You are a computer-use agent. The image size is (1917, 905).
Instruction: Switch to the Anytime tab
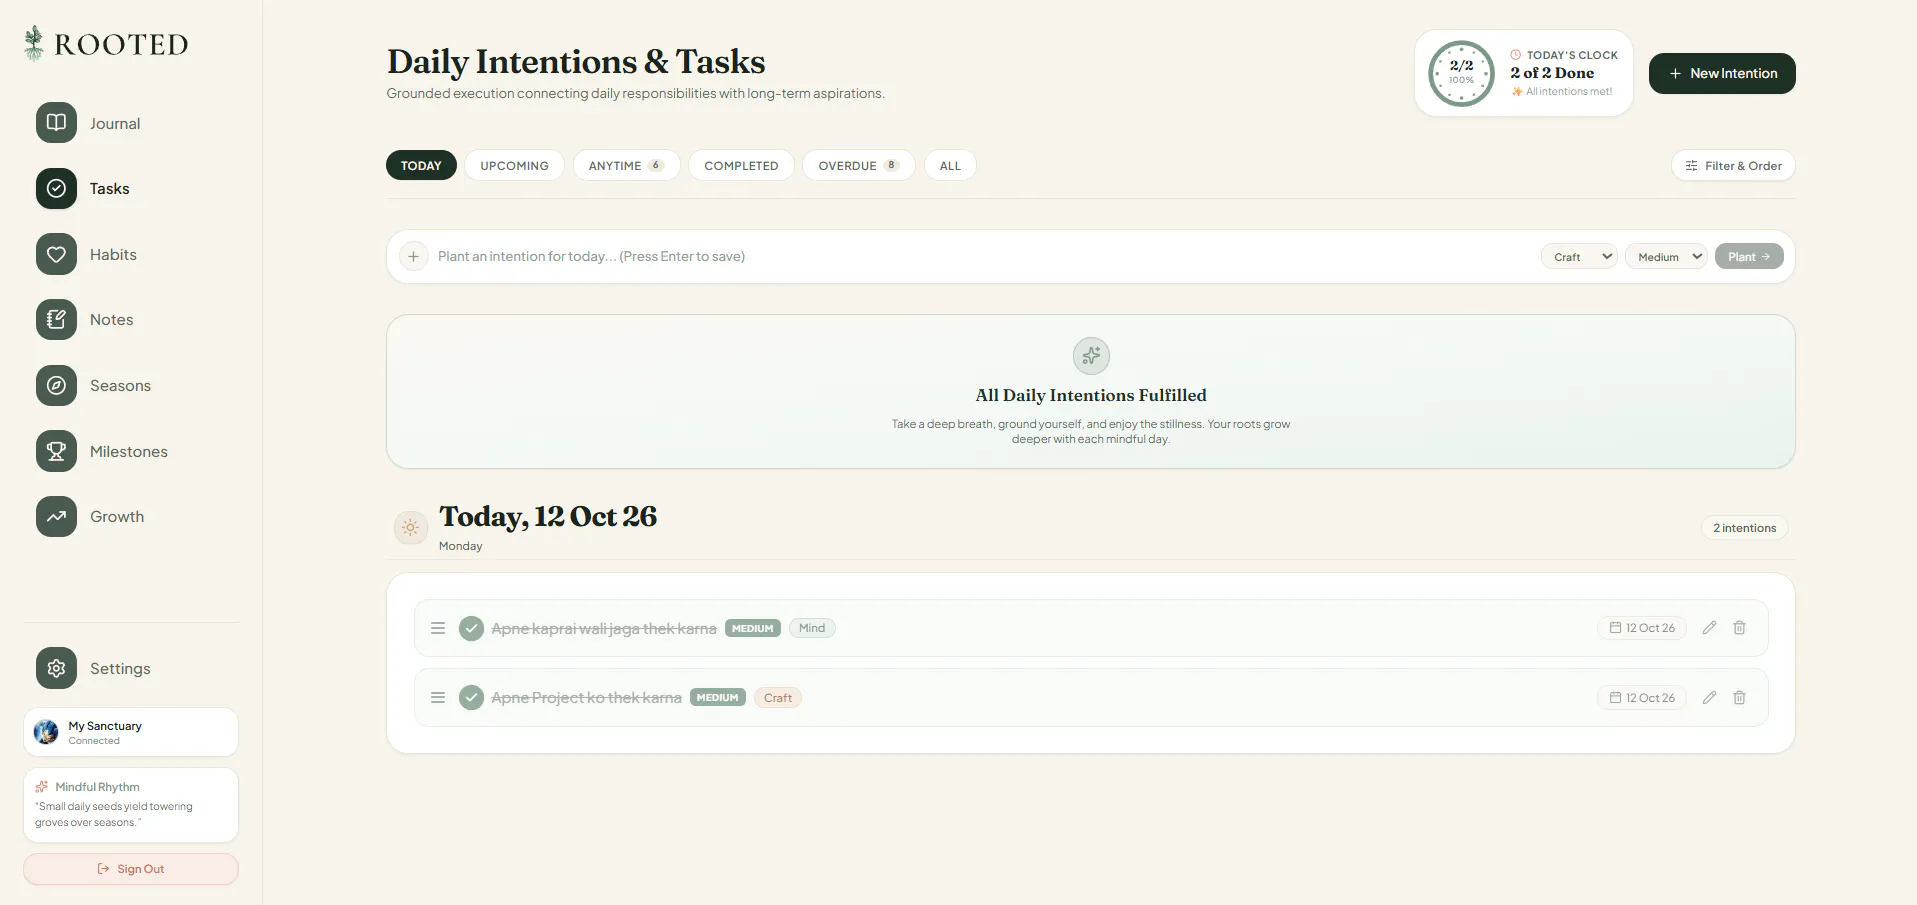[626, 166]
